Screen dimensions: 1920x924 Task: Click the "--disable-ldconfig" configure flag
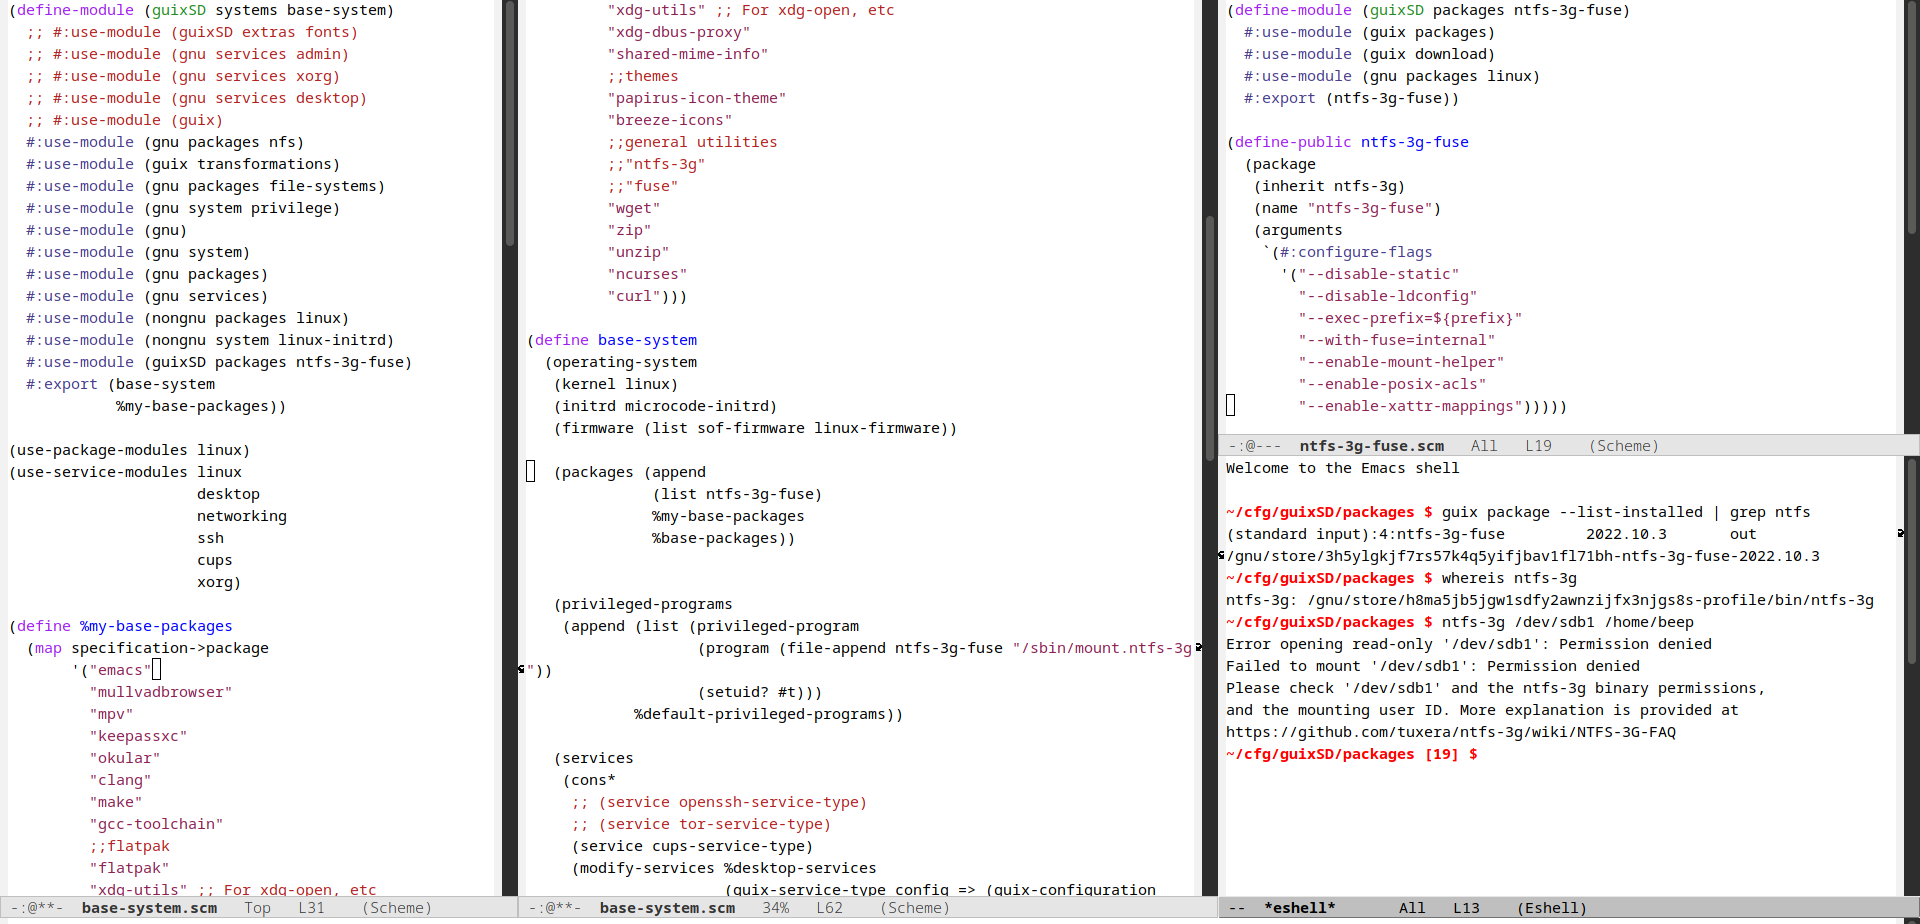click(x=1388, y=296)
